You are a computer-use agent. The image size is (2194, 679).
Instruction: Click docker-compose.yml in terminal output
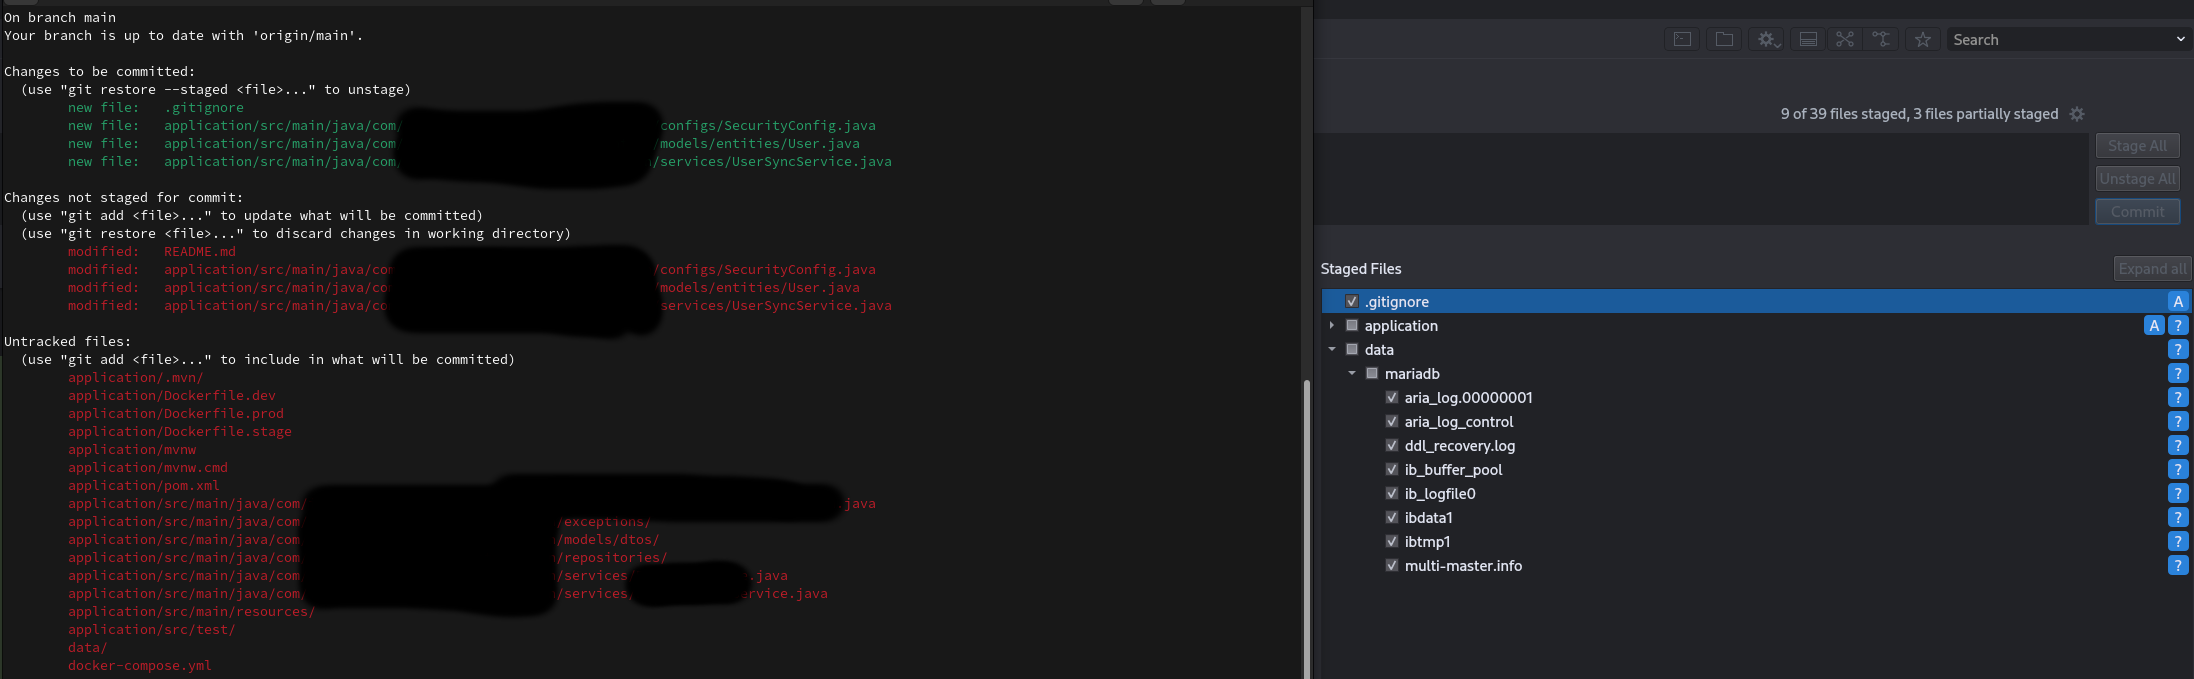140,665
